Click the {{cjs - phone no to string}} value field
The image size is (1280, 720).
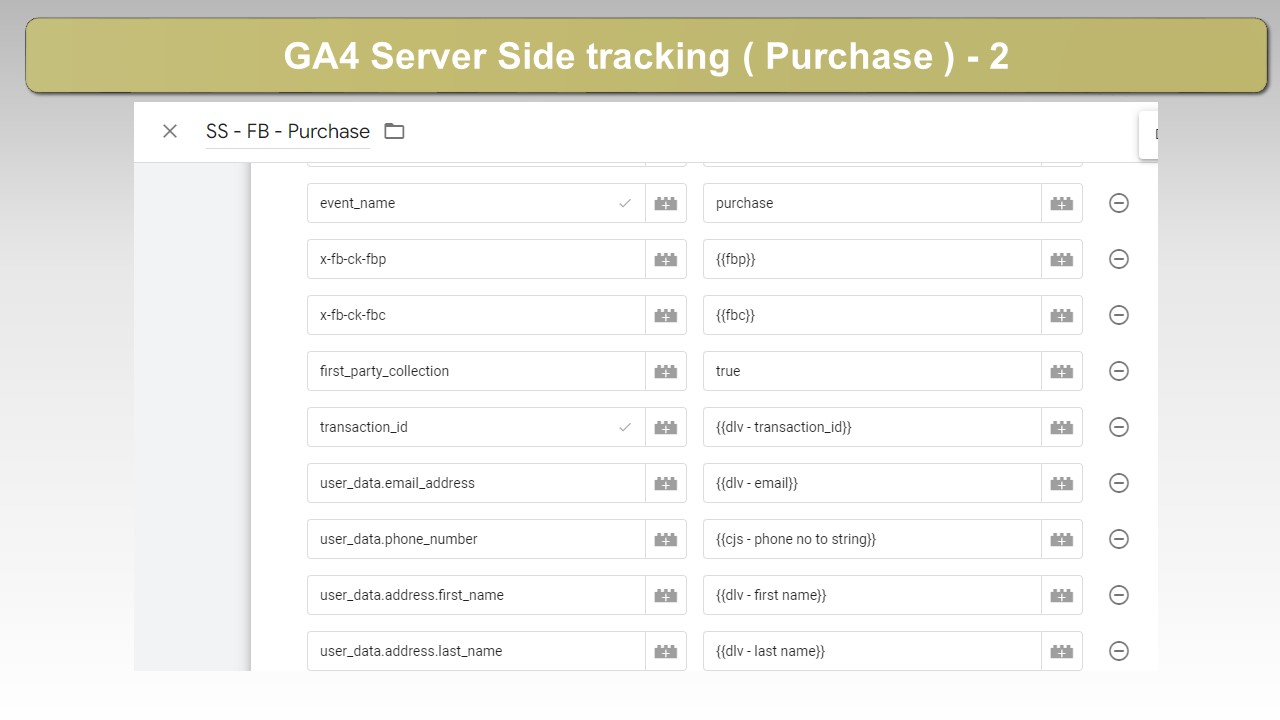point(872,539)
